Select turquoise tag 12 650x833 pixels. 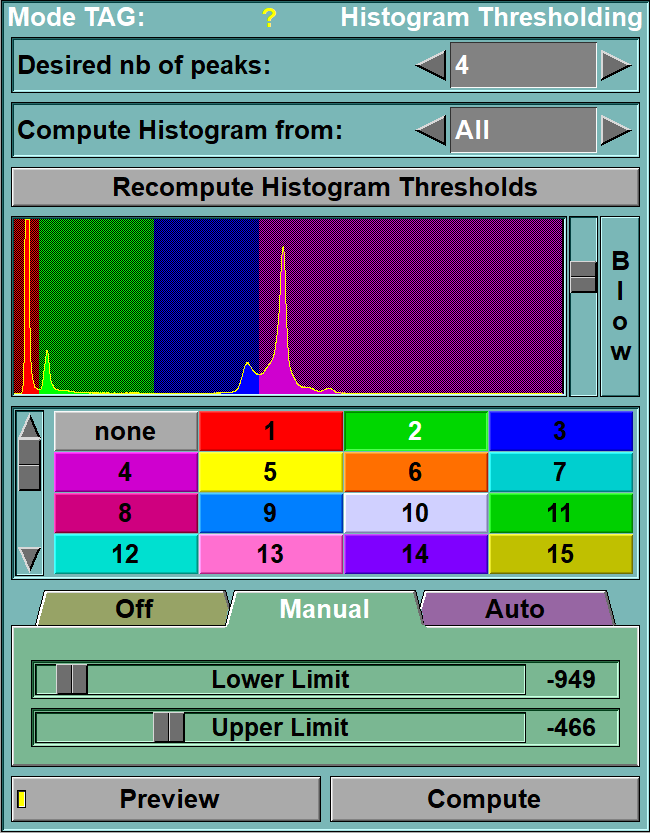pos(126,554)
